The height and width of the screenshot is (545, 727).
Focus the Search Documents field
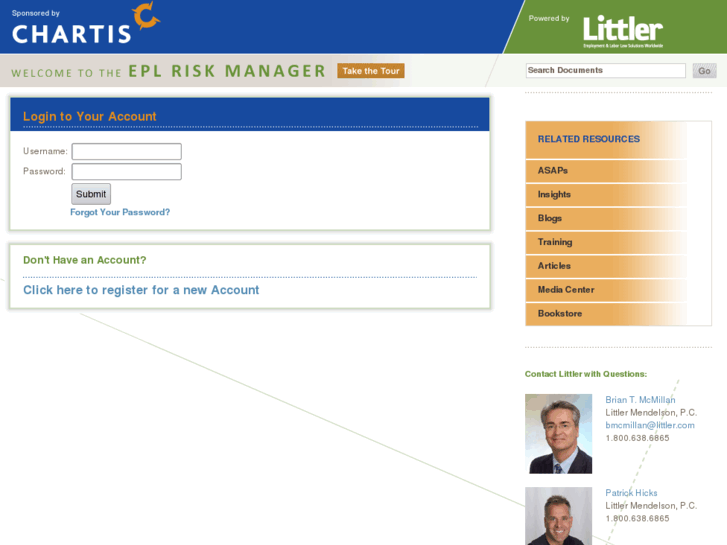(x=606, y=71)
